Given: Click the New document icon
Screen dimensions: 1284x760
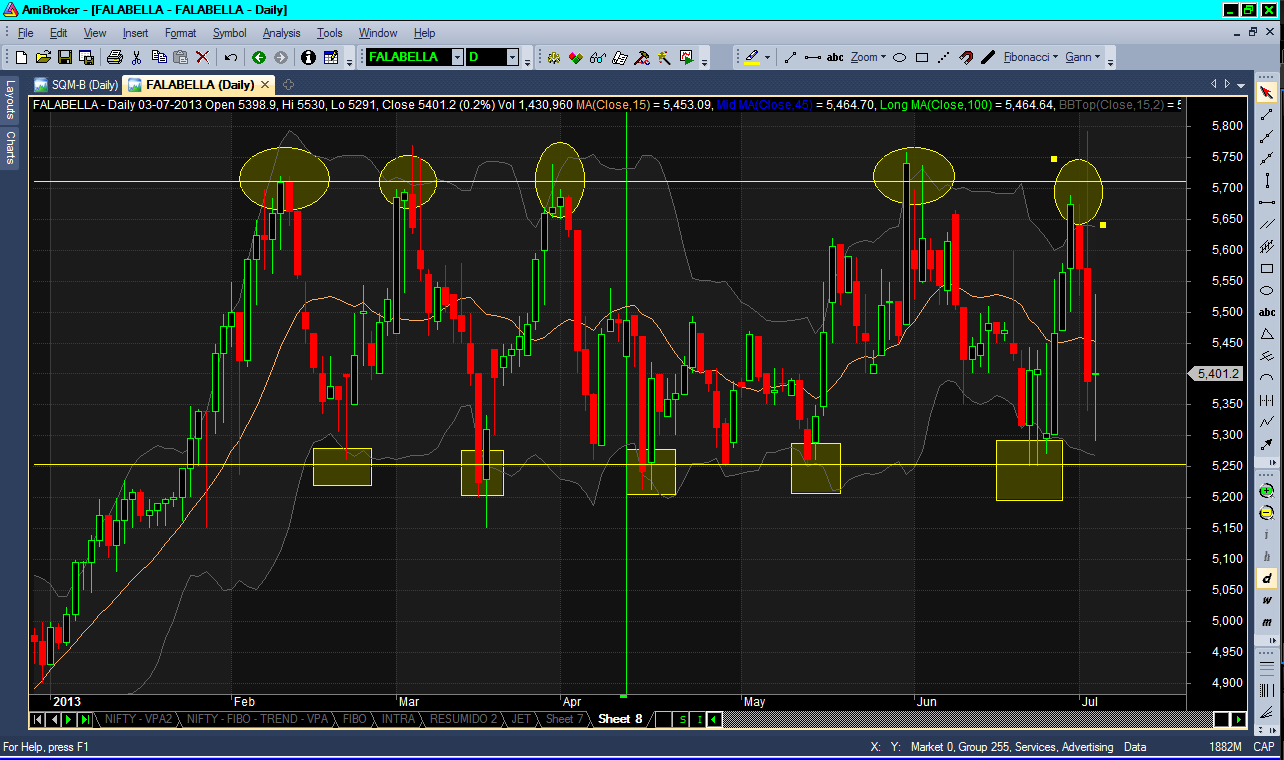Looking at the screenshot, I should (23, 57).
